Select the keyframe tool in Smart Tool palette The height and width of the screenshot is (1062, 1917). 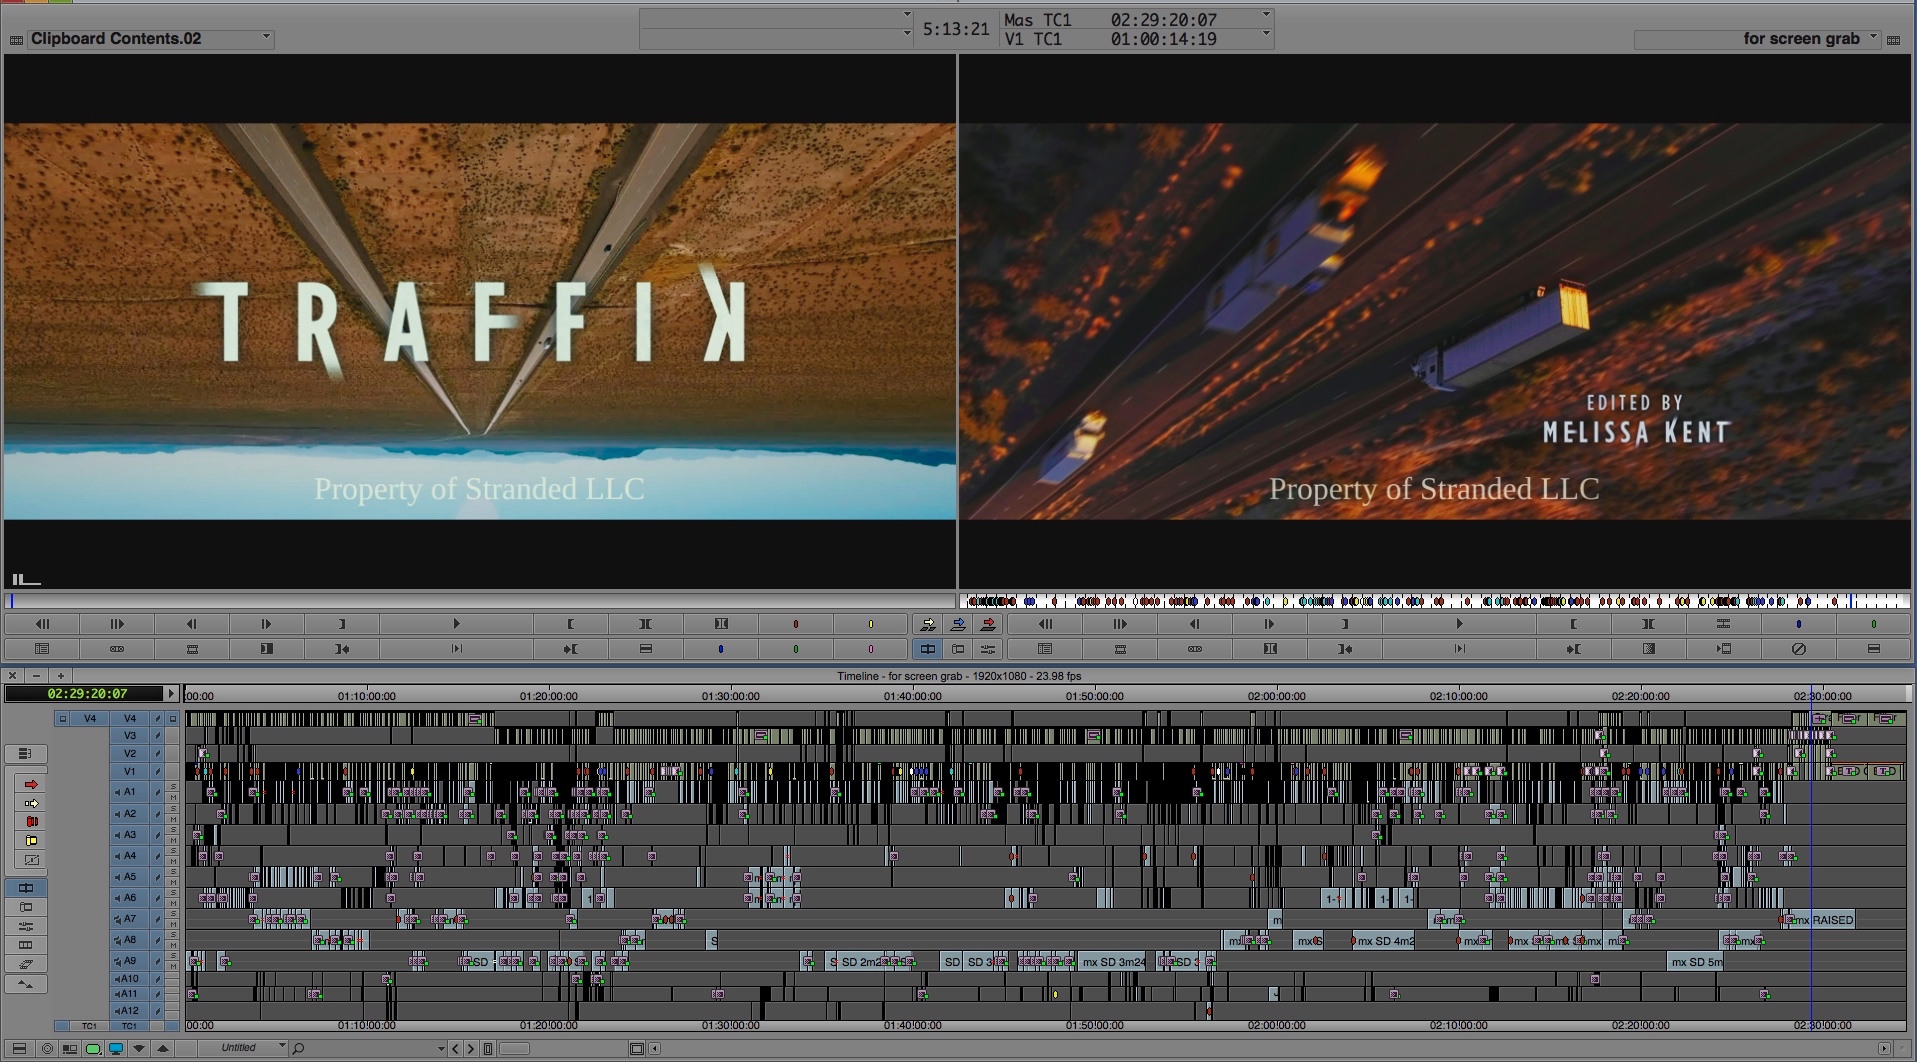(x=31, y=860)
